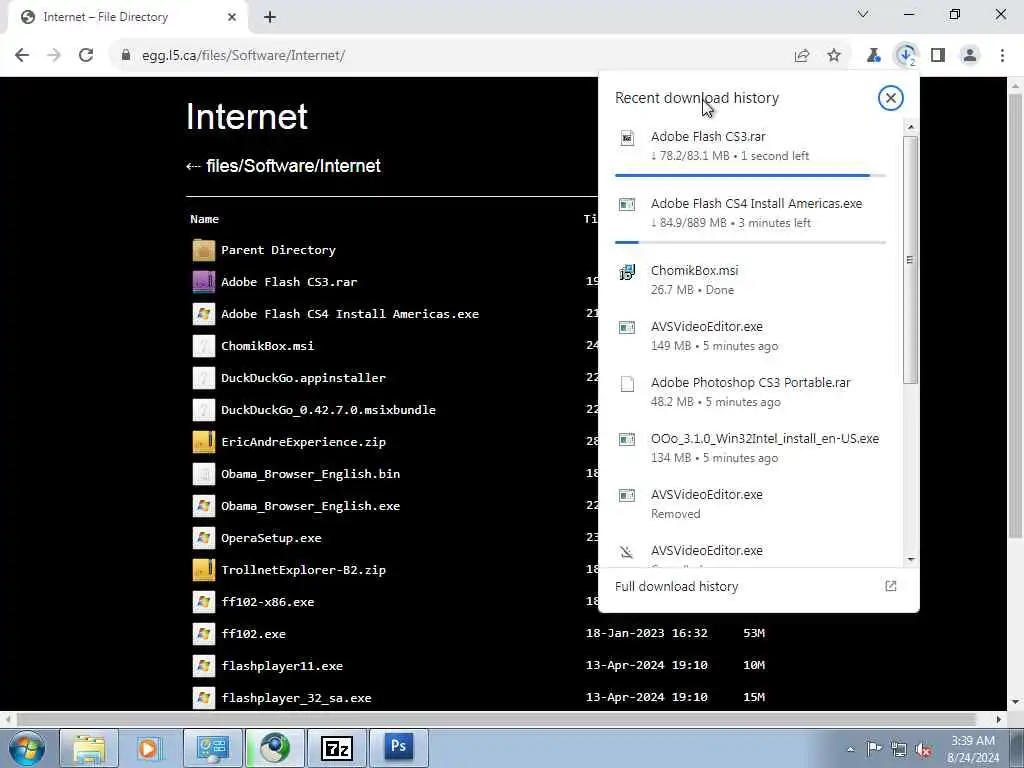Open 7-Zip from the taskbar
The height and width of the screenshot is (768, 1024).
pos(337,748)
